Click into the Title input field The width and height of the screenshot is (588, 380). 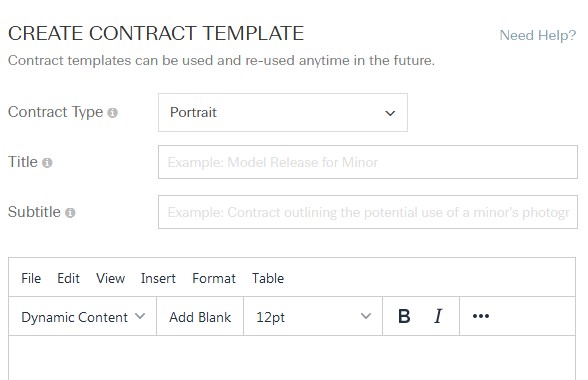click(x=368, y=162)
